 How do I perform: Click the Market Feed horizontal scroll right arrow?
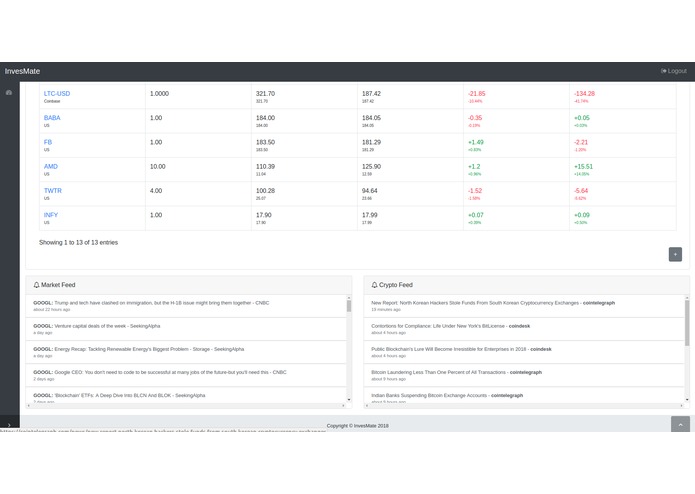(343, 405)
